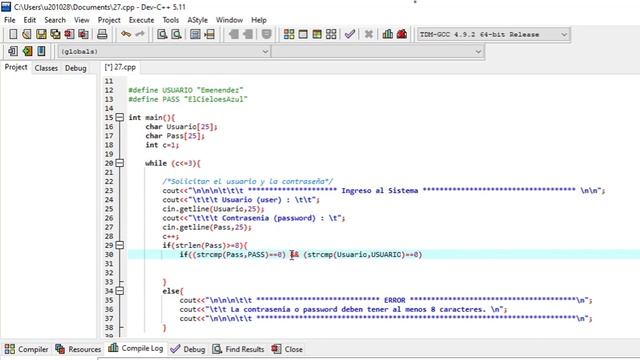This screenshot has width=640, height=360.
Task: Open the Resources bottom tab
Action: coord(78,349)
